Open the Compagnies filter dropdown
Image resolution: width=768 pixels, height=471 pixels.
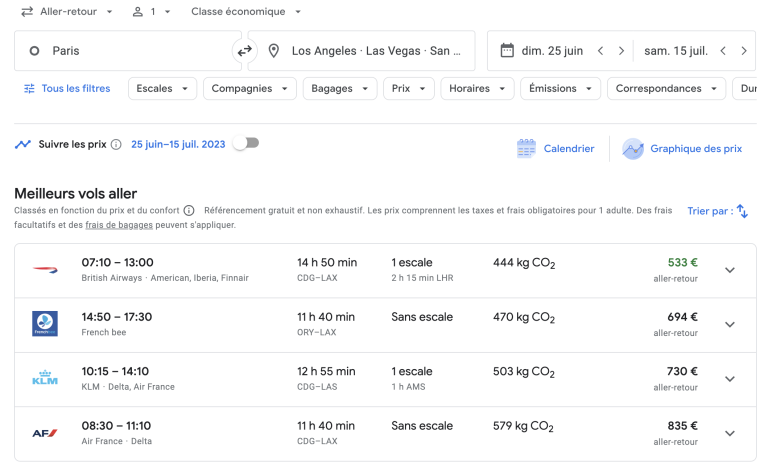(x=250, y=89)
